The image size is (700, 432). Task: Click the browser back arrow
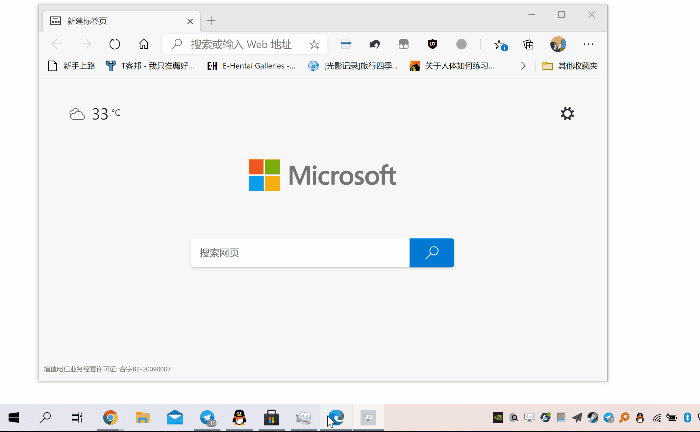pyautogui.click(x=57, y=44)
